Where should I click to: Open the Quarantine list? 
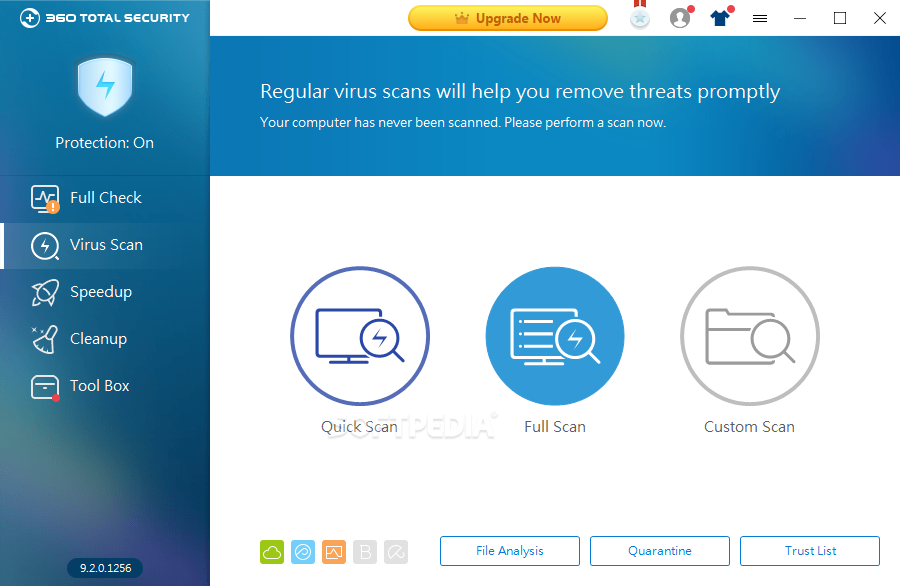(660, 551)
